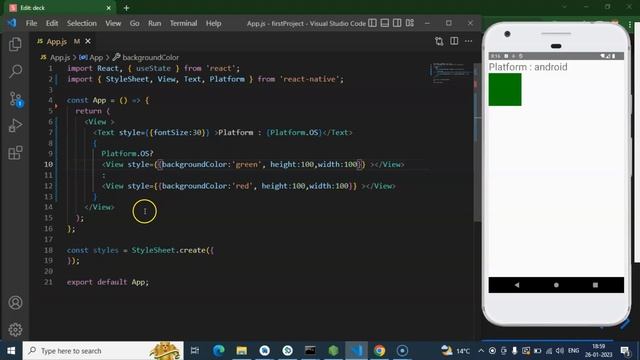640x360 pixels.
Task: Close the App.js editor tab
Action: pos(88,41)
